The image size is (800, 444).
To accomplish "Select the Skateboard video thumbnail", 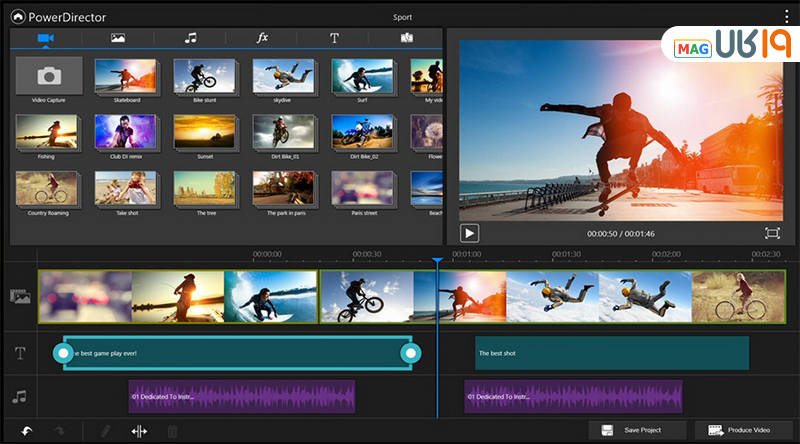I will click(x=126, y=76).
